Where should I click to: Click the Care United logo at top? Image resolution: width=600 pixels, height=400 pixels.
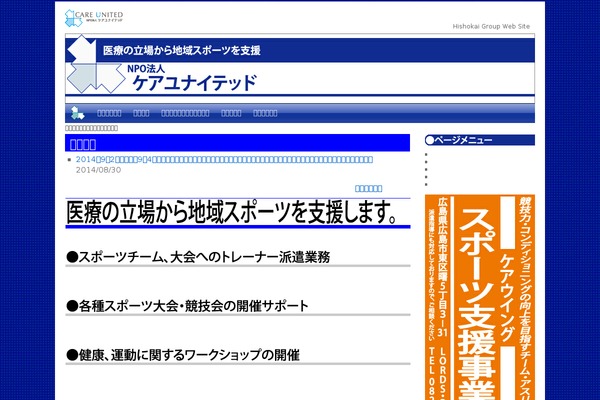[x=94, y=18]
